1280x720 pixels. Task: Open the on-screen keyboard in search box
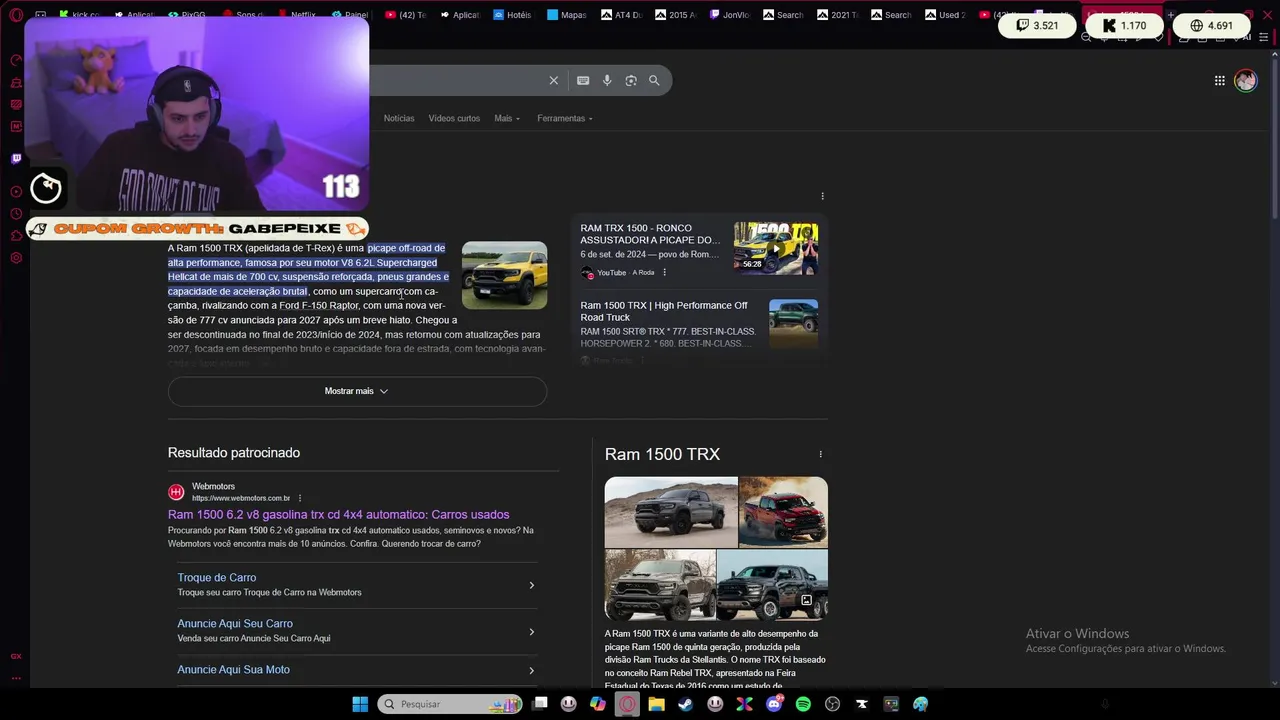(583, 80)
